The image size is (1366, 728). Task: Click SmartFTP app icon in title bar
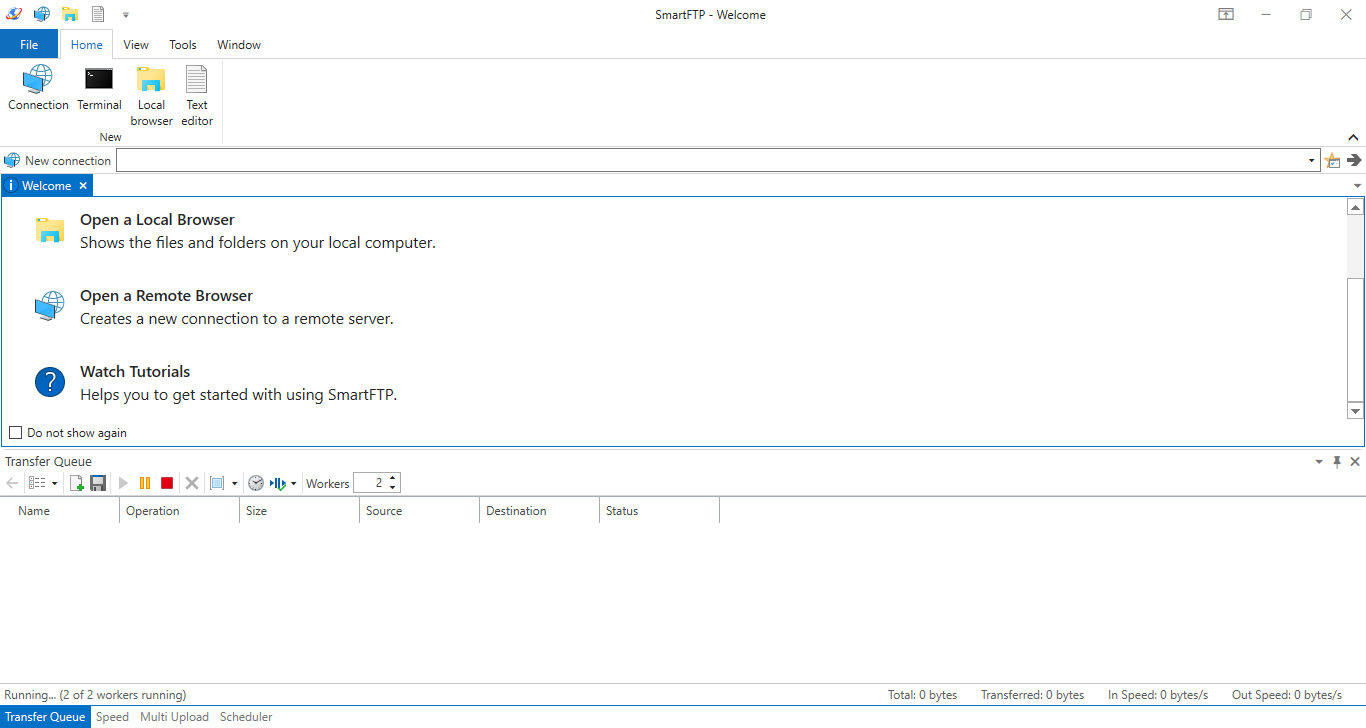(14, 14)
